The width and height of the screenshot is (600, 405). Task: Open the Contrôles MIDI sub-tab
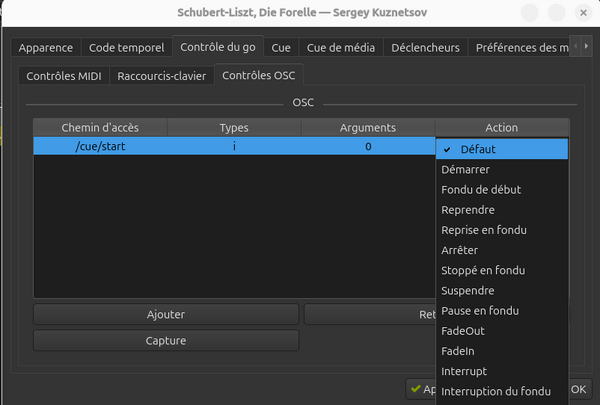point(63,76)
